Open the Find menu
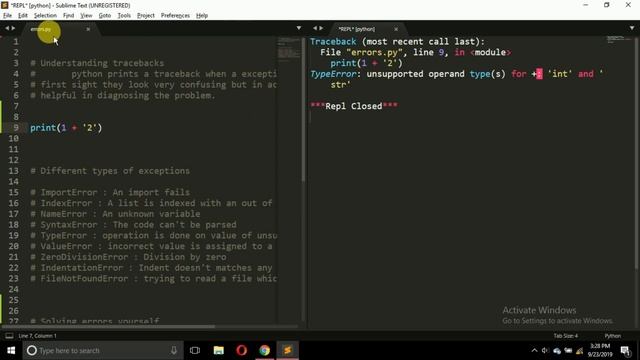Viewport: 640px width, 360px height. [68, 16]
